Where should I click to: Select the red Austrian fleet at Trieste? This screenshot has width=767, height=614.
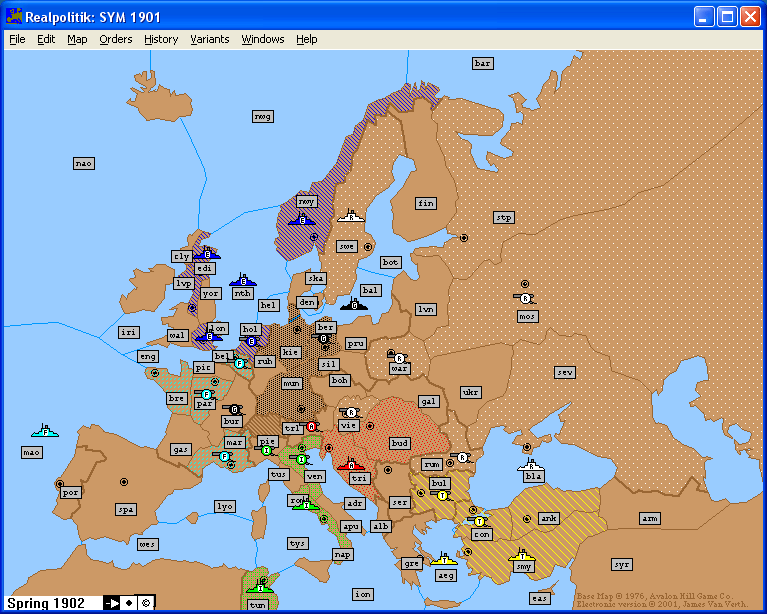351,465
